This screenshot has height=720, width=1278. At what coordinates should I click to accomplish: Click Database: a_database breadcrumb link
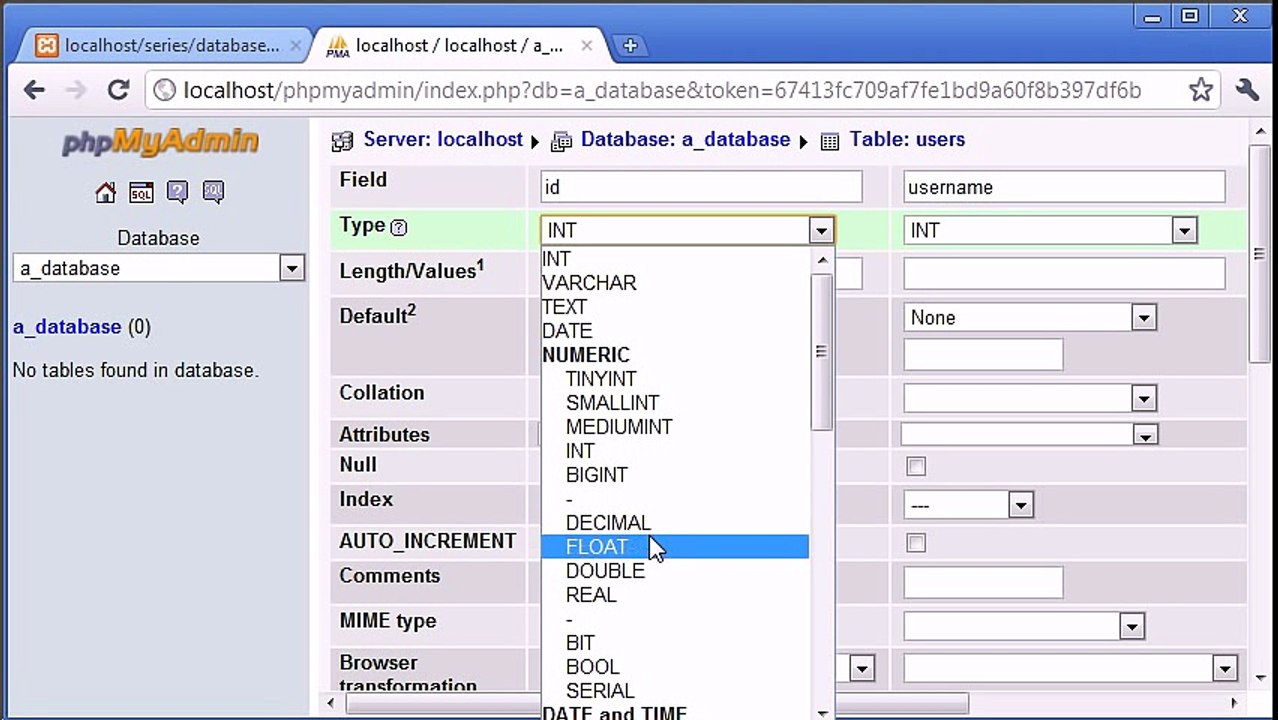(685, 140)
